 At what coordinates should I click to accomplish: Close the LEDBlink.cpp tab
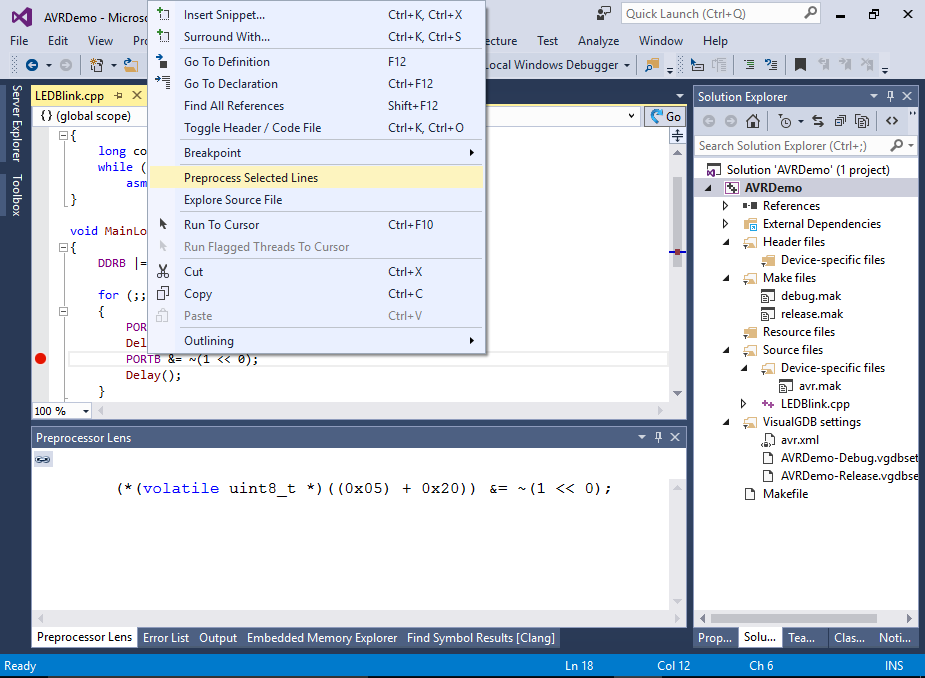[137, 95]
